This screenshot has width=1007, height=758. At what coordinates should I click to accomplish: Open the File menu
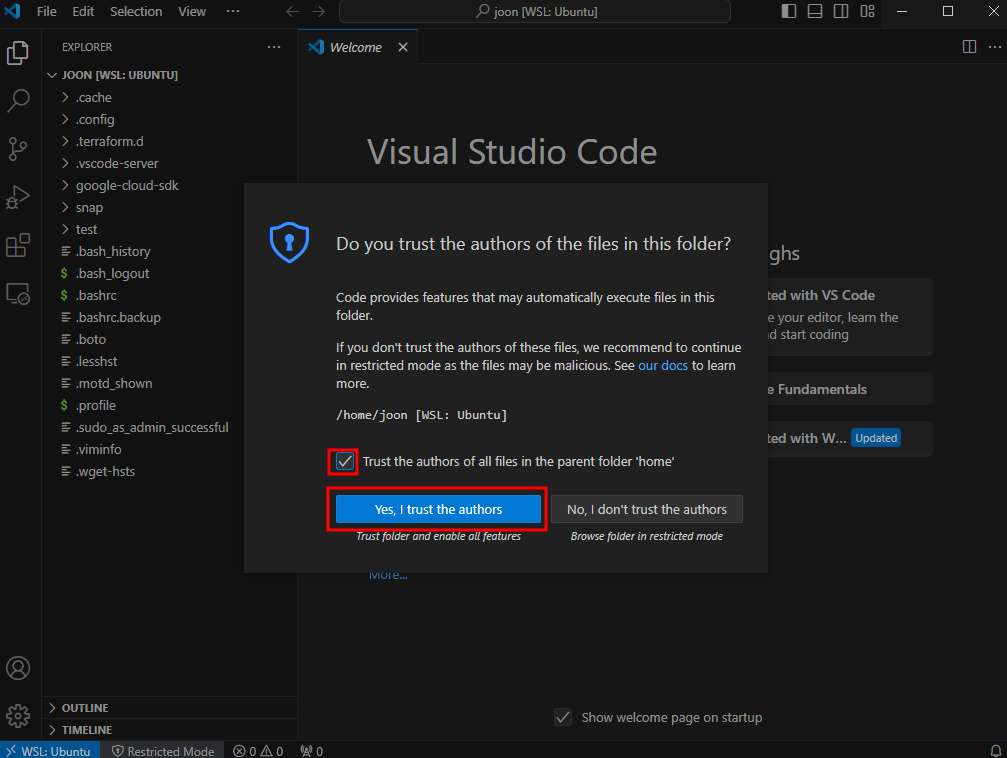point(46,12)
